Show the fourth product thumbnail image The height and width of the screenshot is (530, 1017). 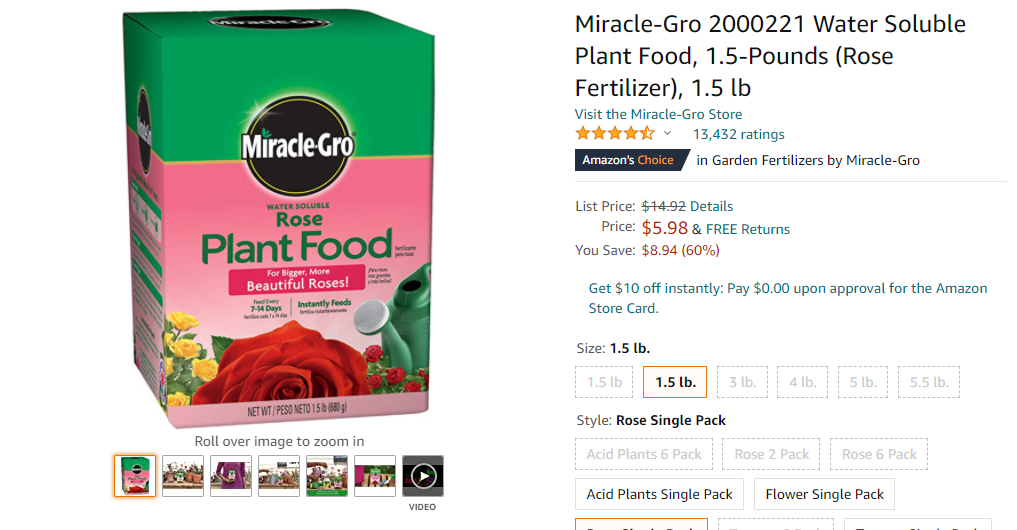point(279,476)
